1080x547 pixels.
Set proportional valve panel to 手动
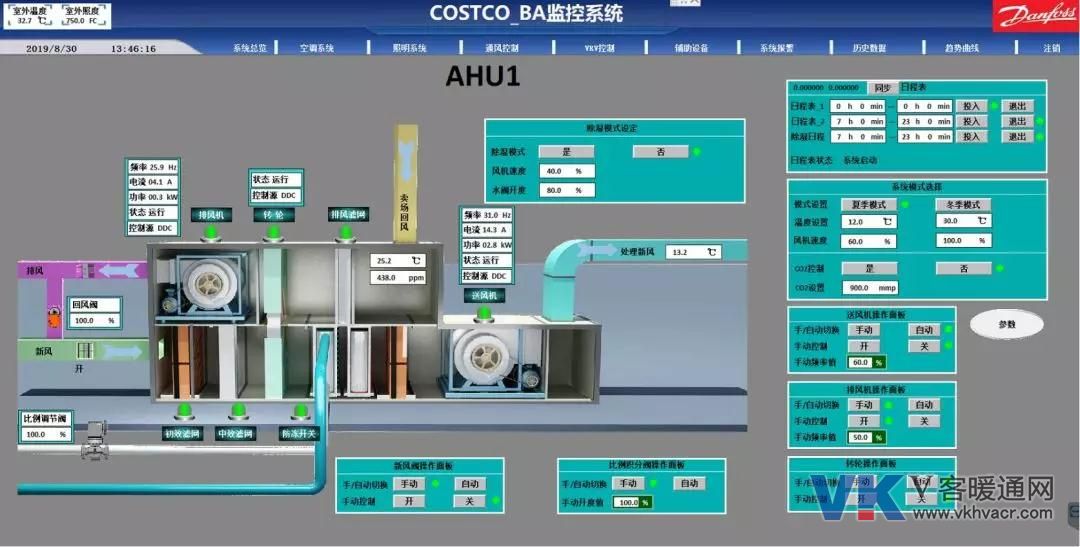(627, 484)
